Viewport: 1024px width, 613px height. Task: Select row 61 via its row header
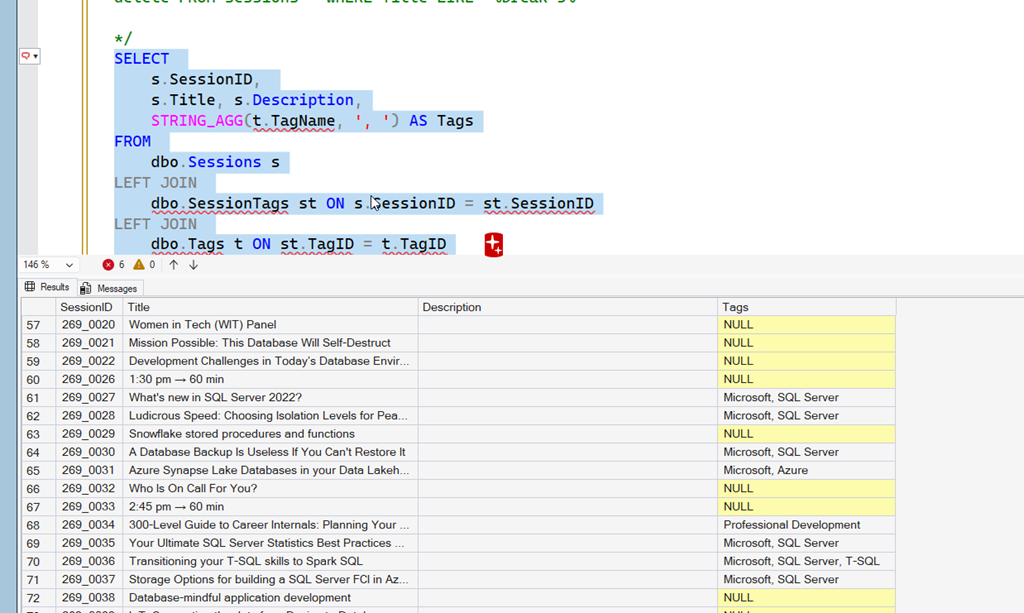click(x=35, y=397)
